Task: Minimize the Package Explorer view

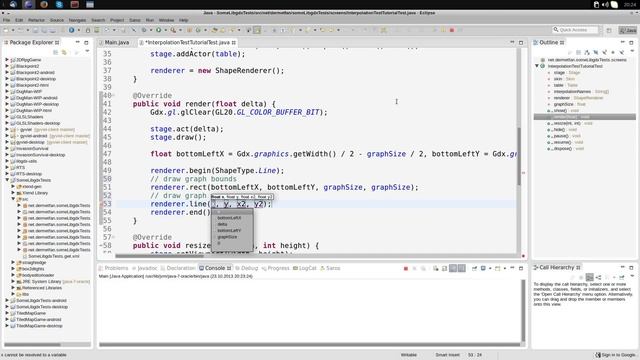Action: point(78,42)
